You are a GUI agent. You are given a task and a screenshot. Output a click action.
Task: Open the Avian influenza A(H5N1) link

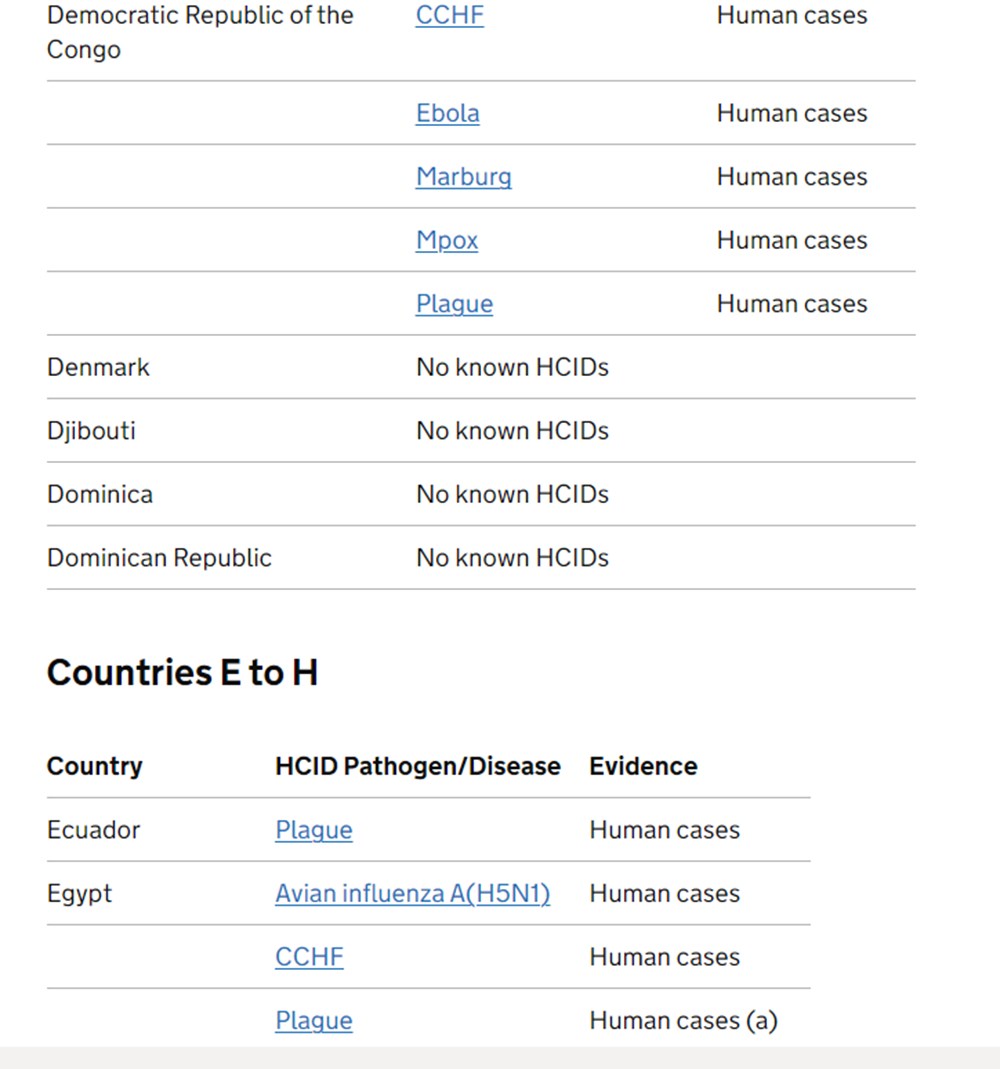point(412,894)
